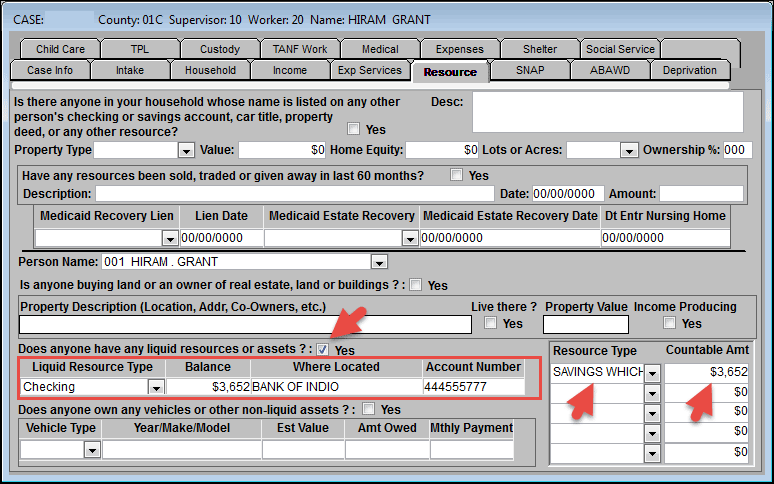Click the Ownership % field

coord(737,150)
